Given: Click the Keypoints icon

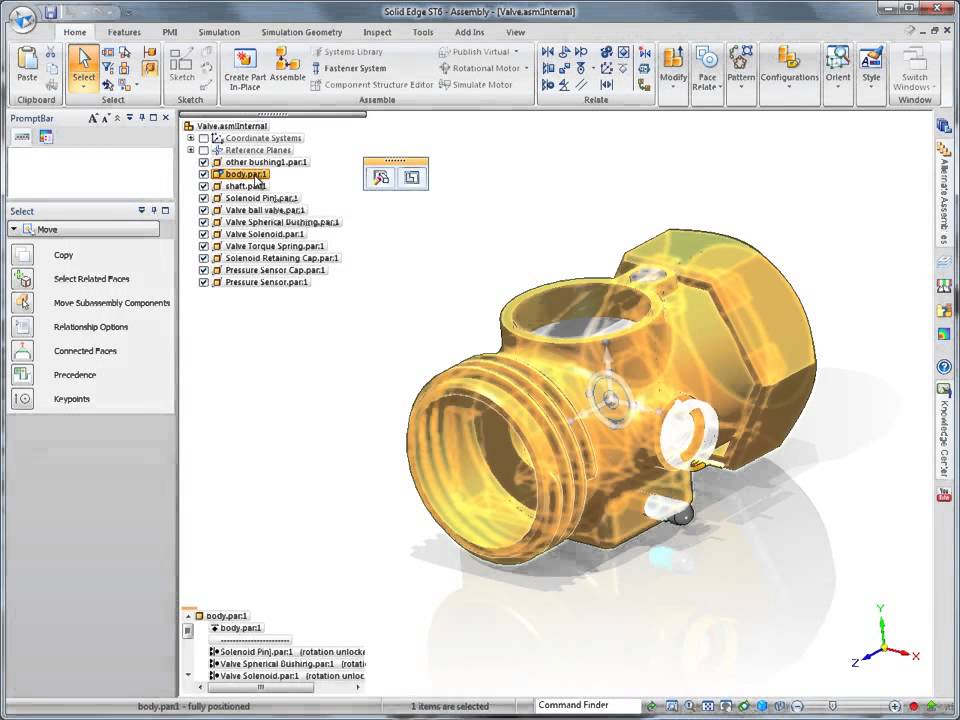Looking at the screenshot, I should [x=23, y=399].
